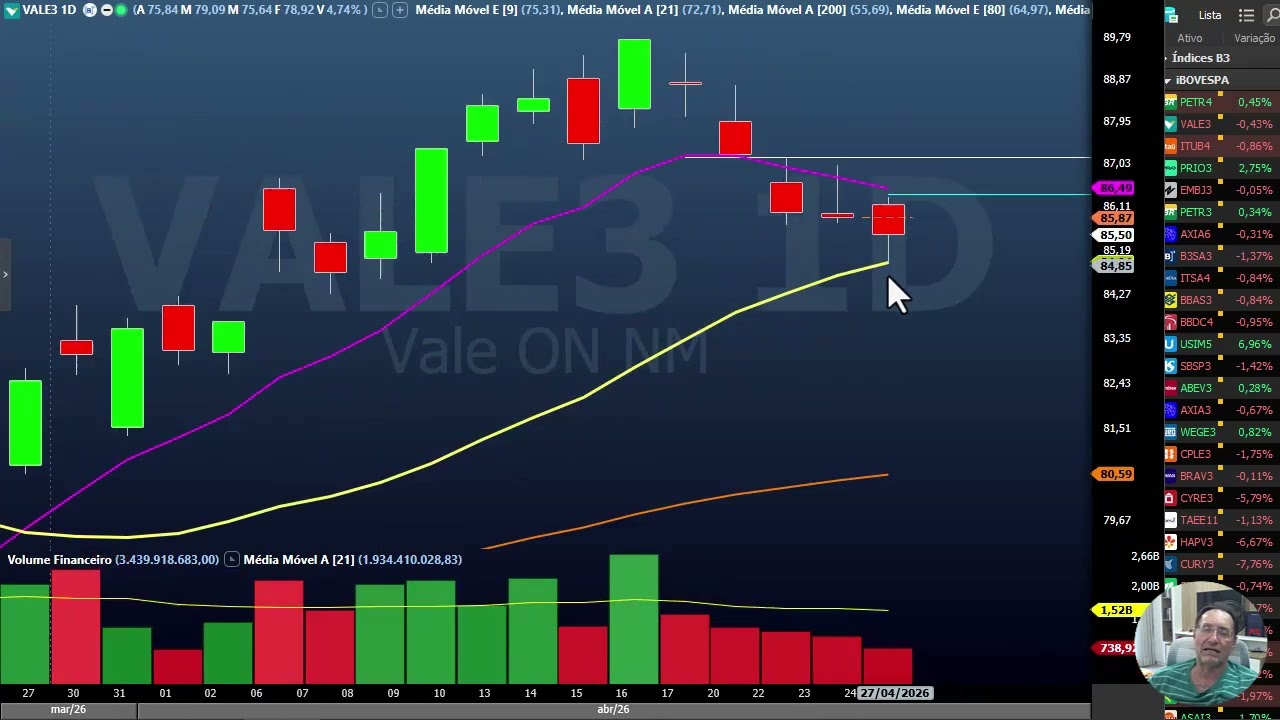
Task: Click the PETR4 company logo icon
Action: point(1171,102)
